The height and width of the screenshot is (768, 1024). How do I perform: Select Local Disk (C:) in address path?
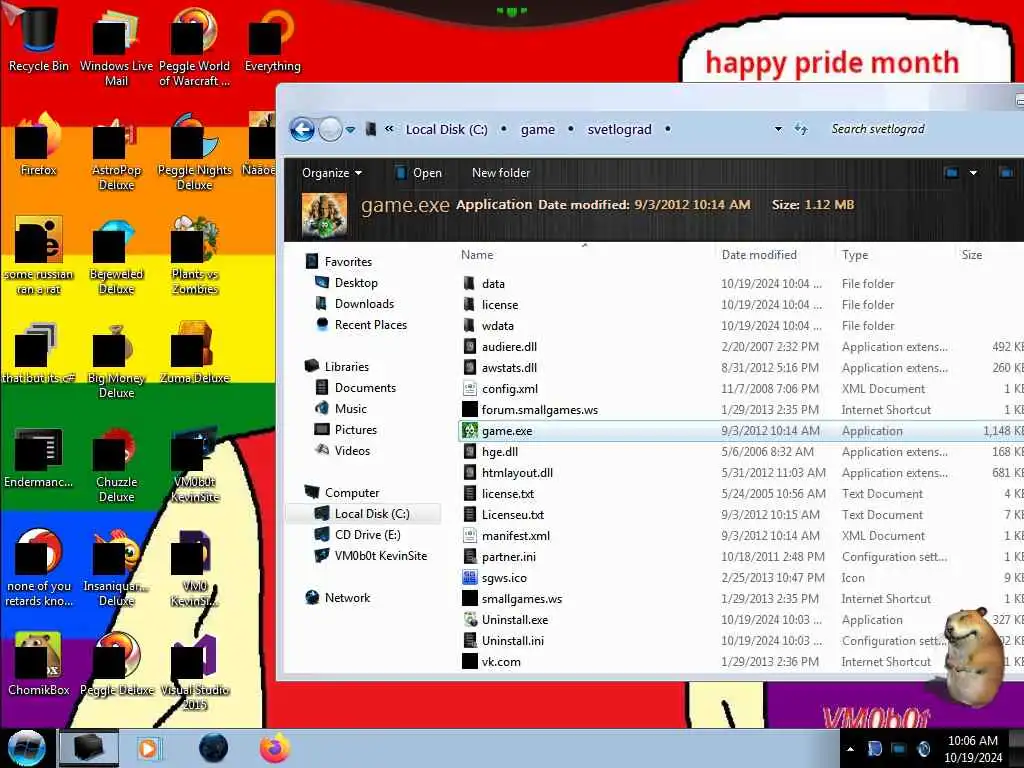tap(447, 129)
